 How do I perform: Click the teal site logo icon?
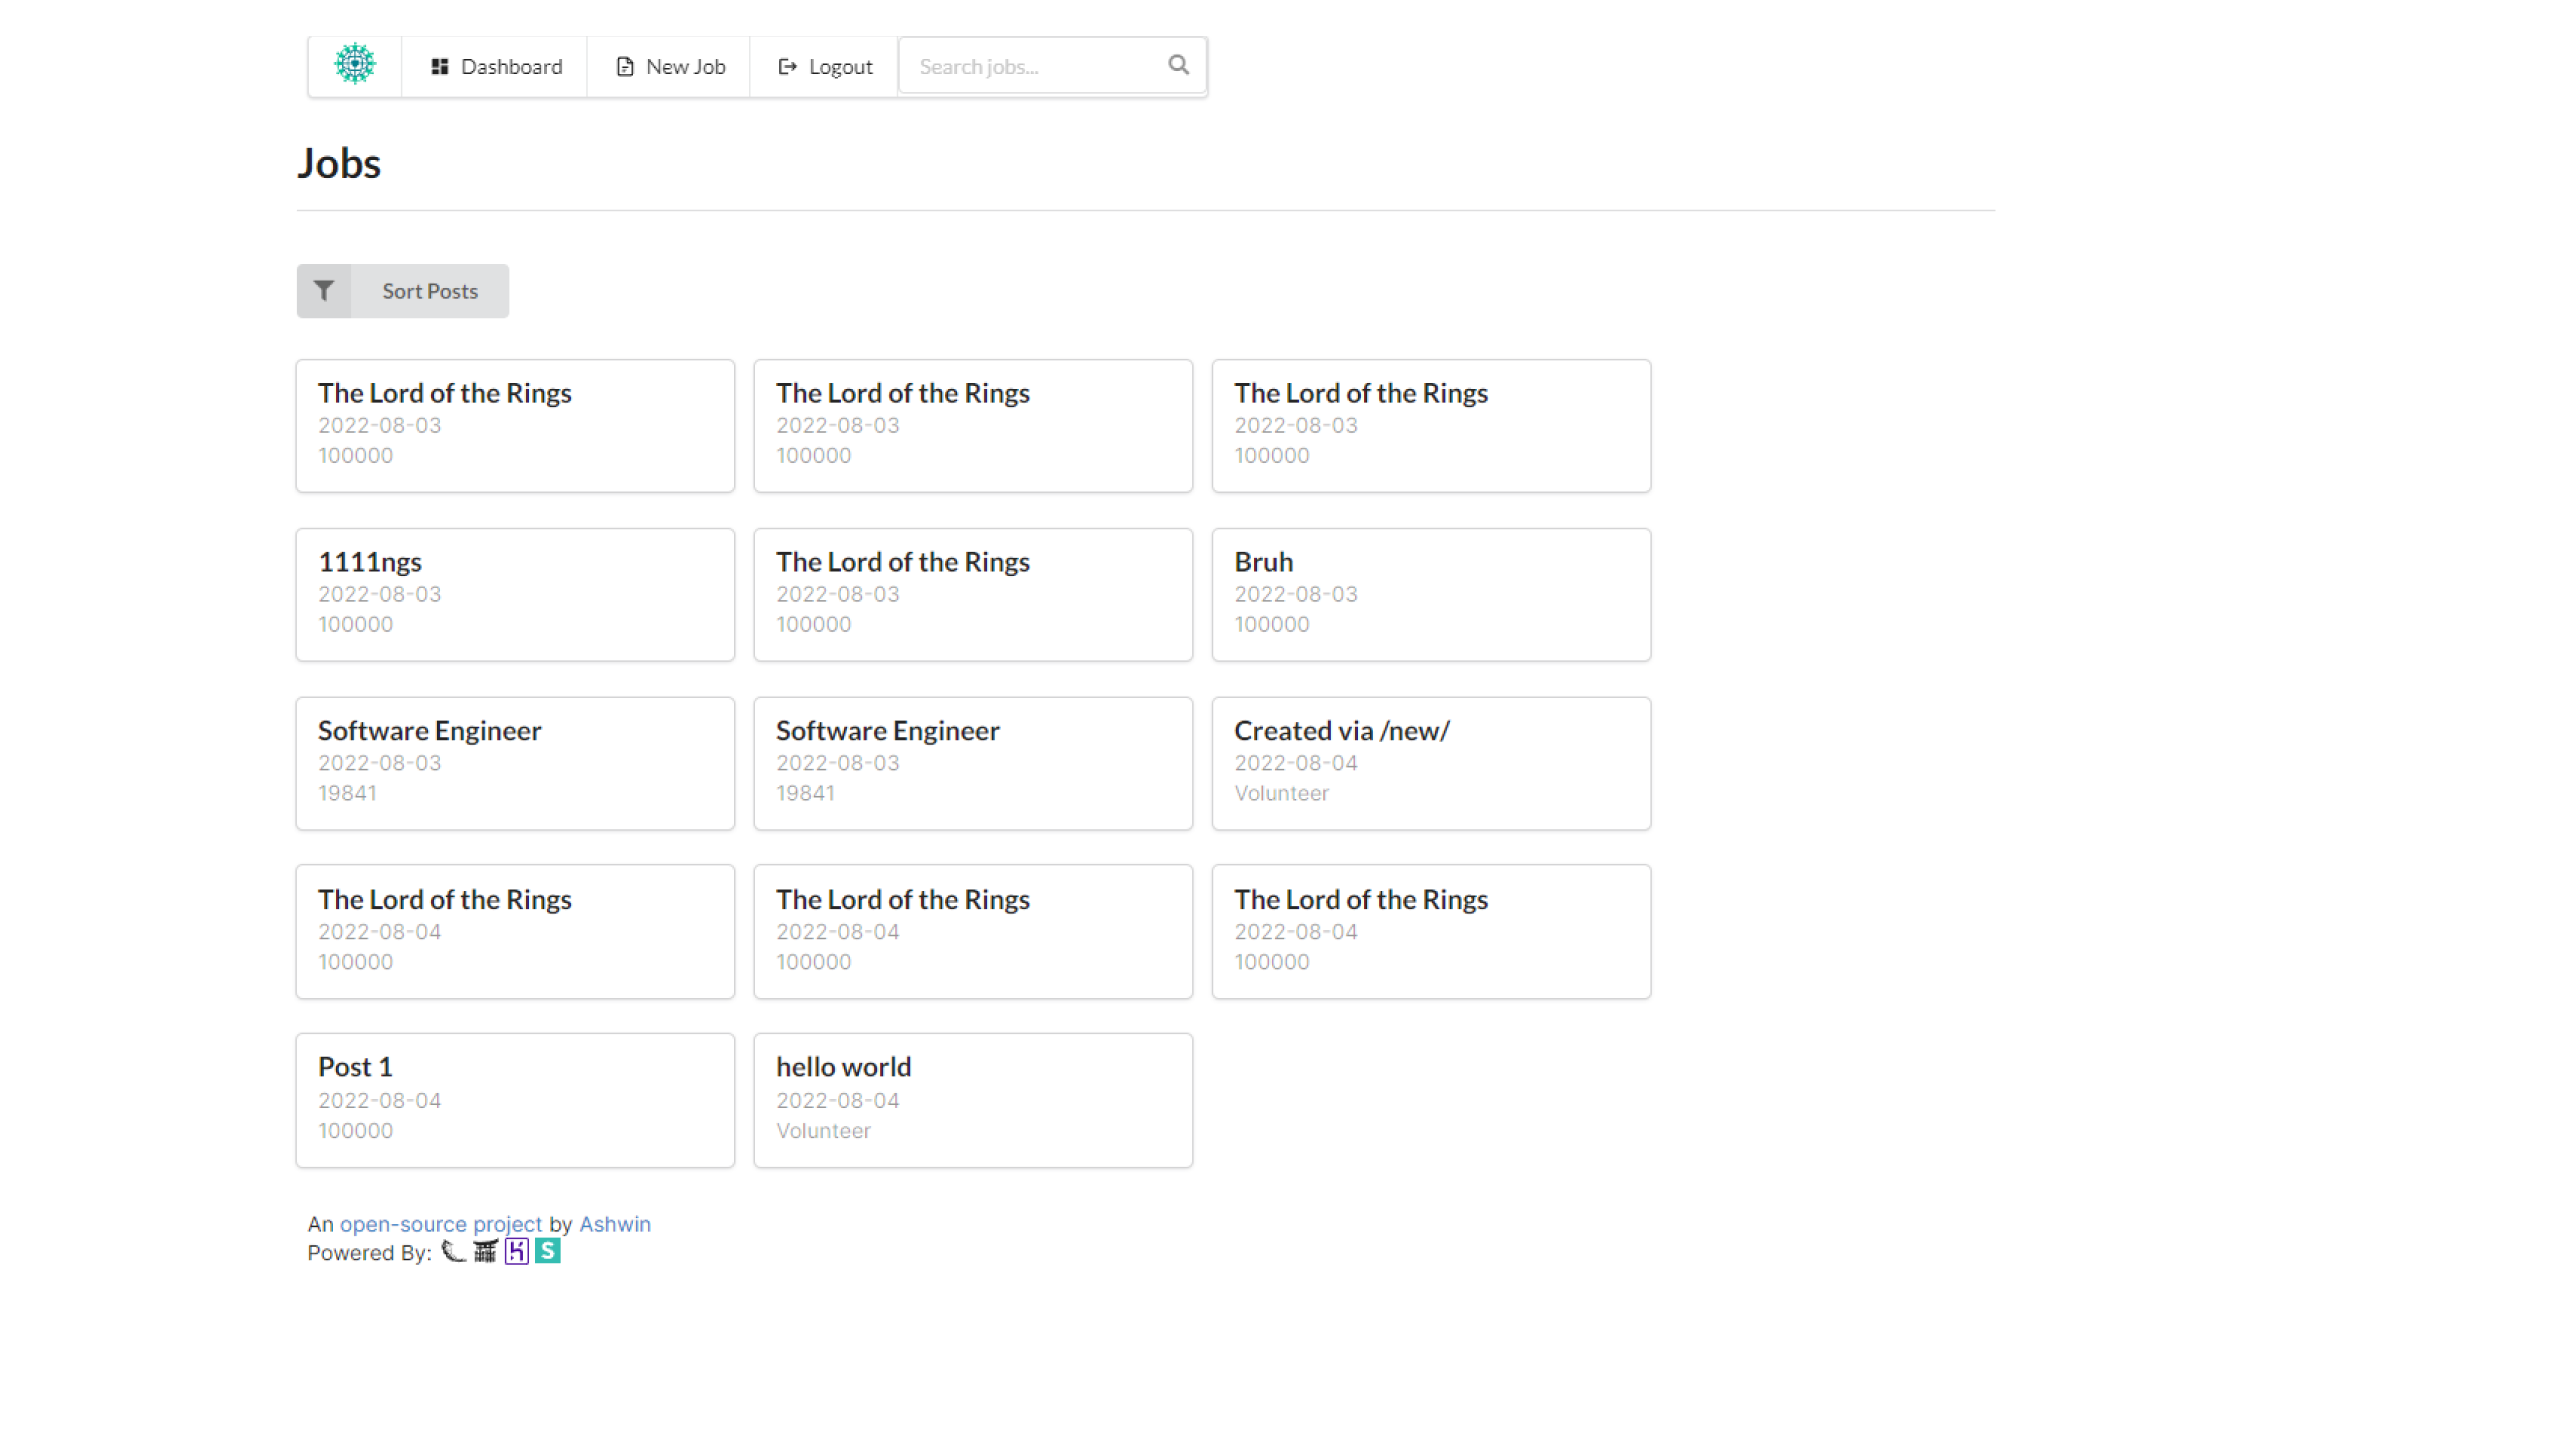click(355, 65)
